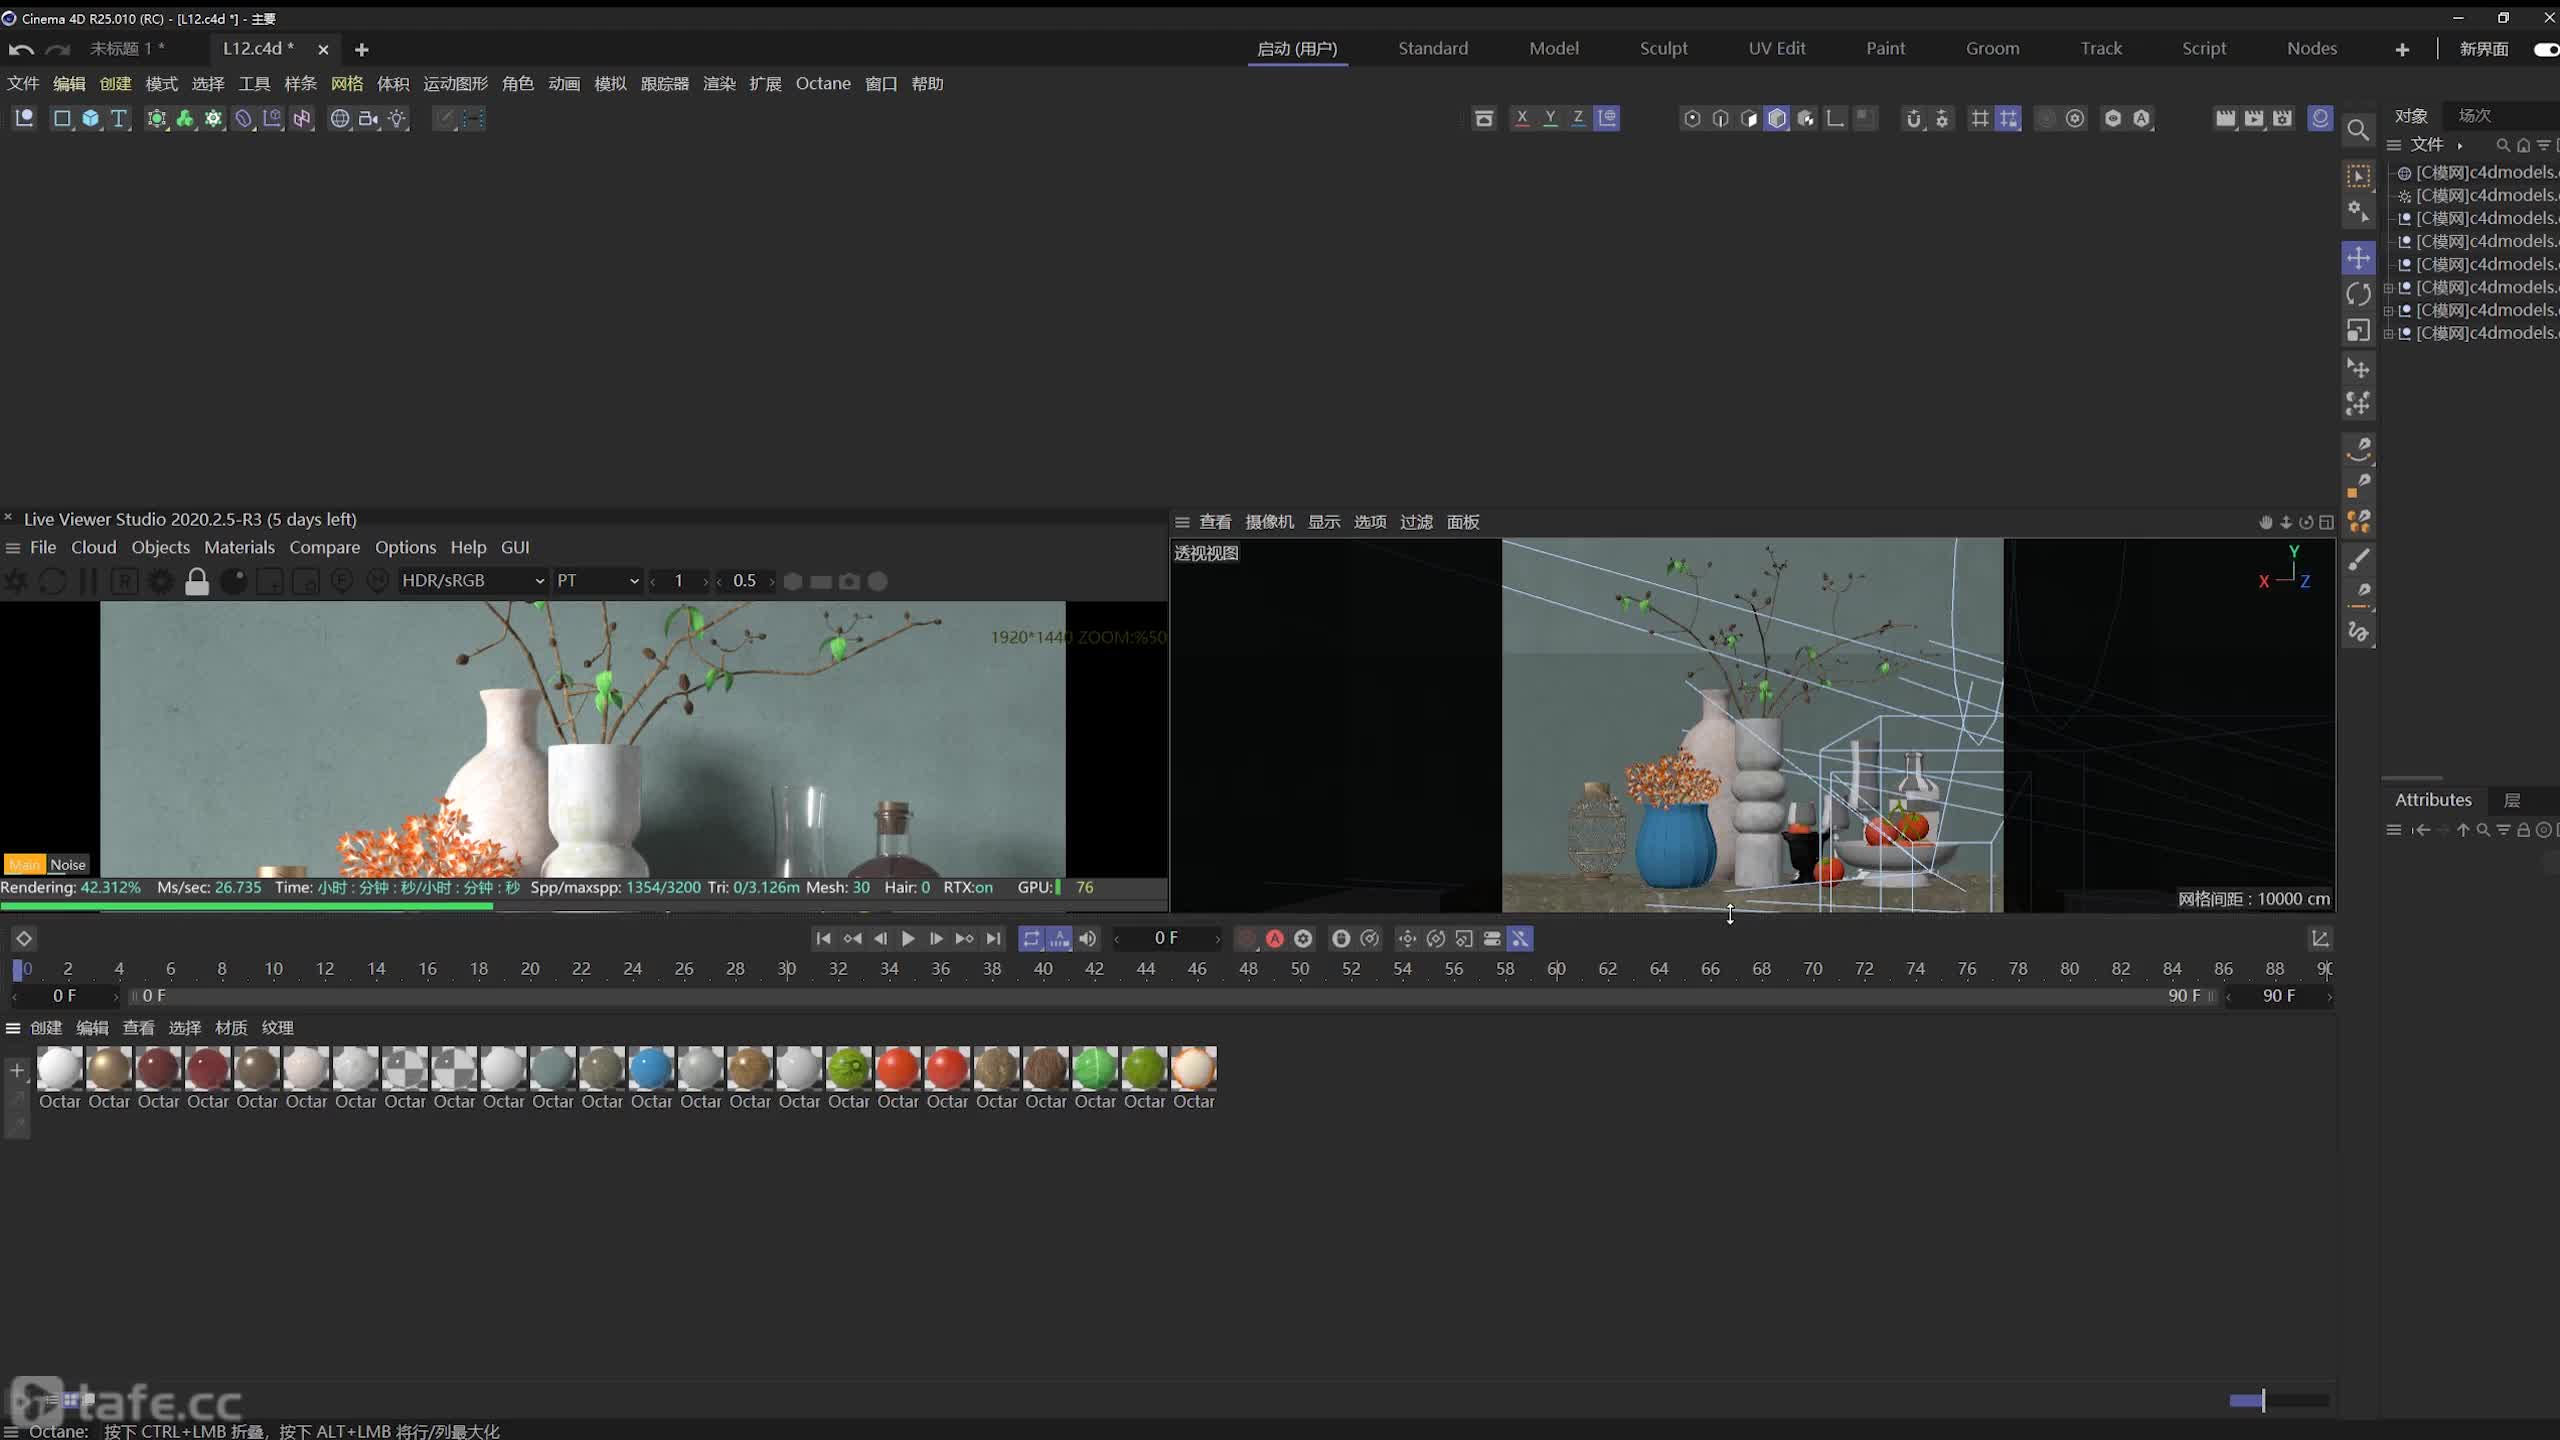
Task: Select the Move tool in right sidebar
Action: 2358,258
